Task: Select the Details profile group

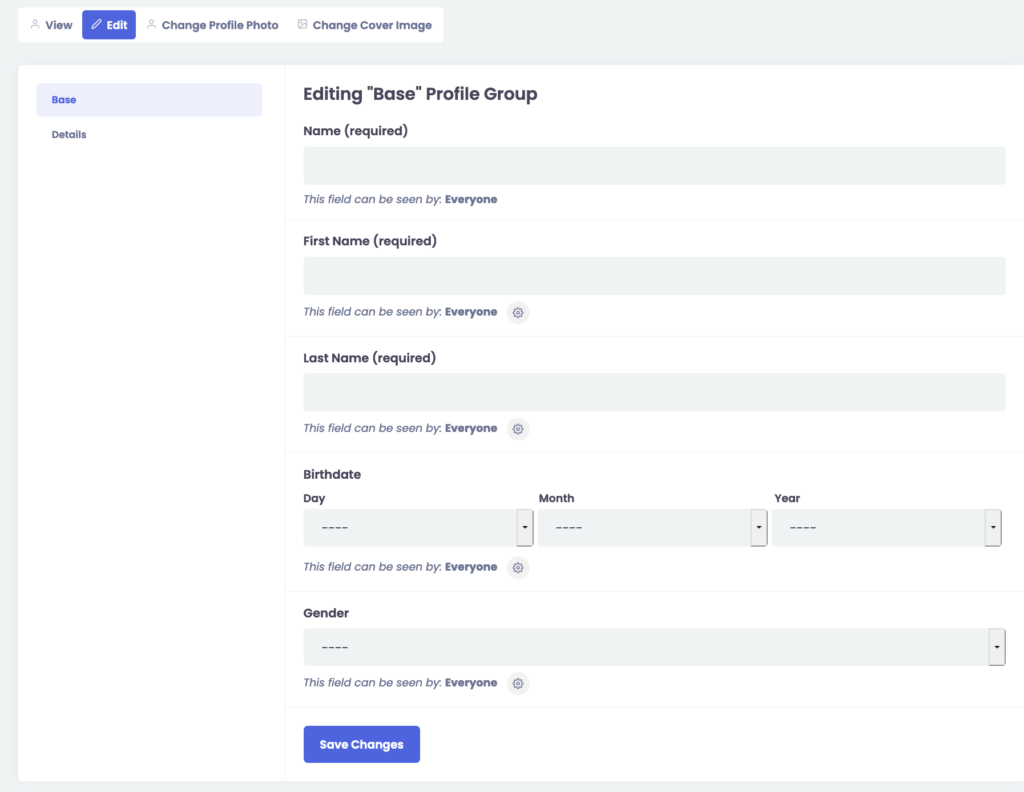Action: [69, 134]
